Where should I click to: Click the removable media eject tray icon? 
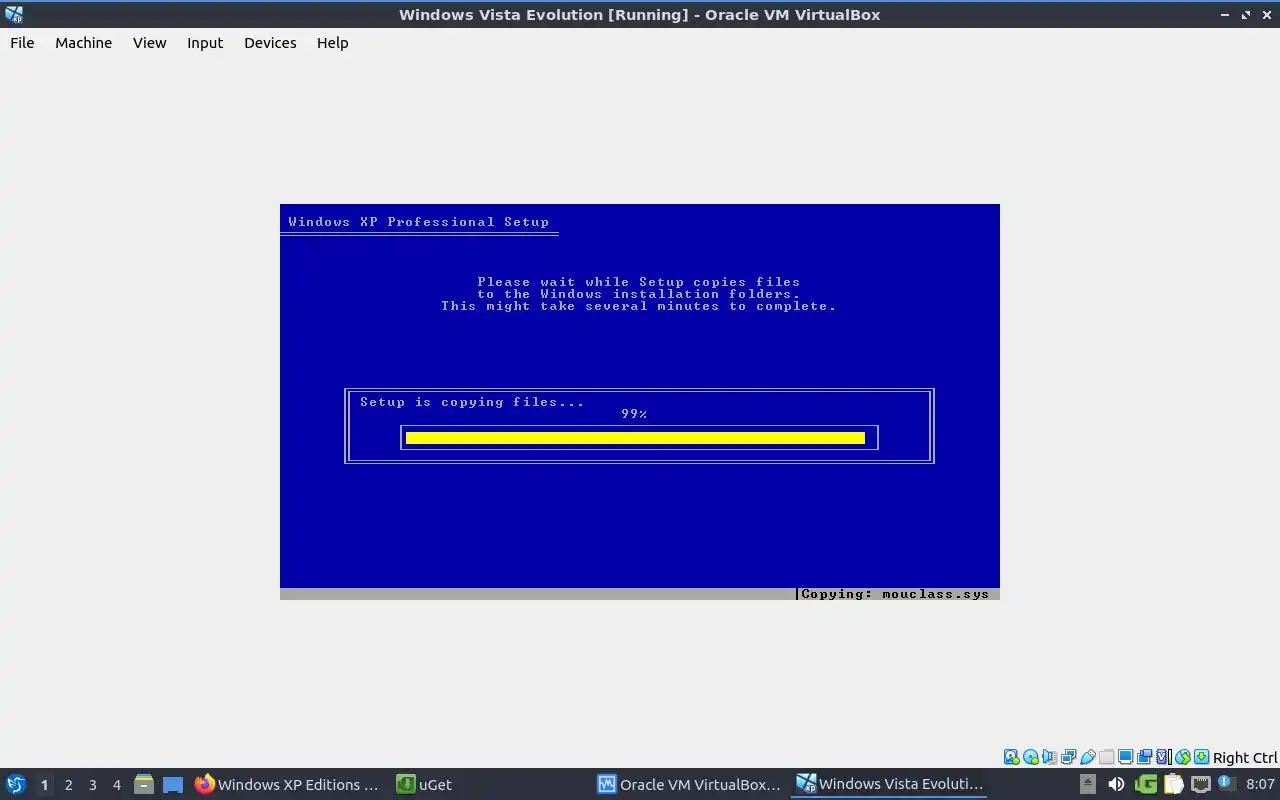1087,784
